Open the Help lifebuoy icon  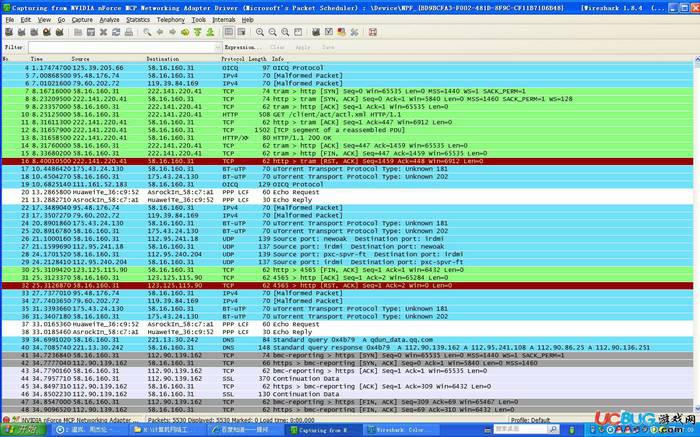pyautogui.click(x=373, y=32)
